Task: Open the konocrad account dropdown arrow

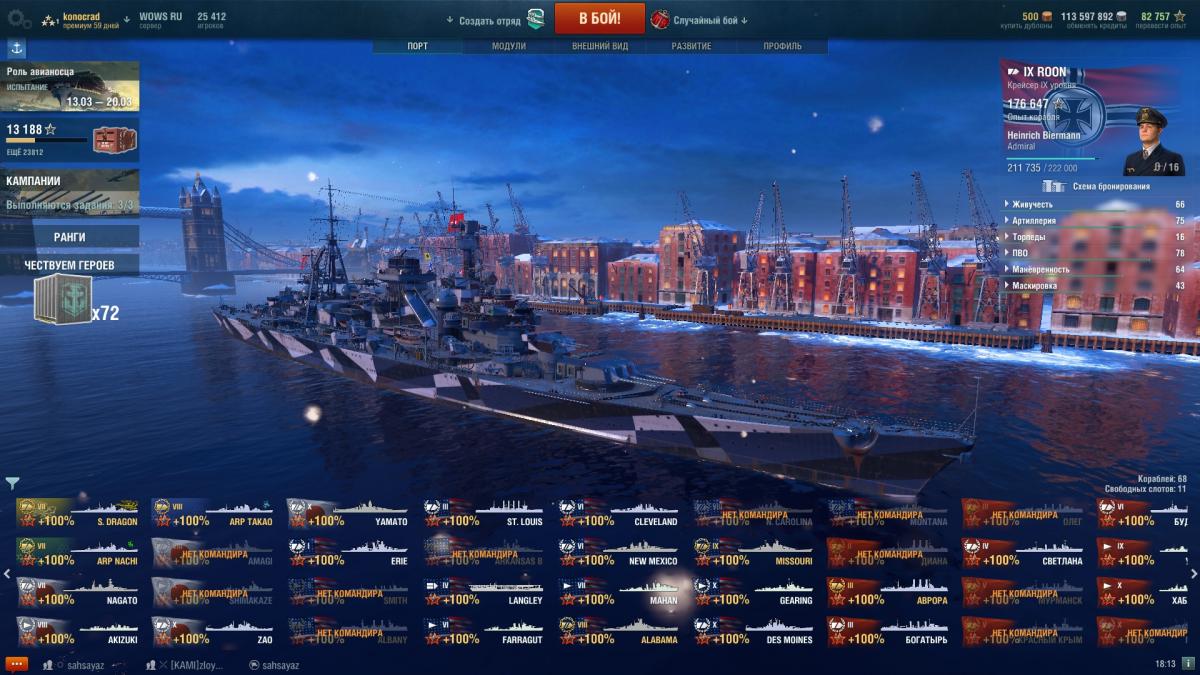Action: 127,20
